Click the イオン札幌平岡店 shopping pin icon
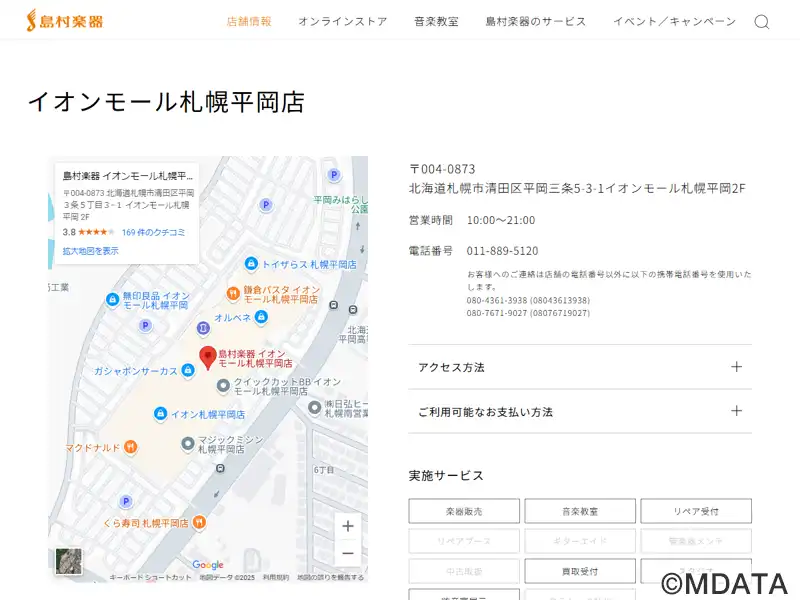800x600 pixels. [x=160, y=413]
